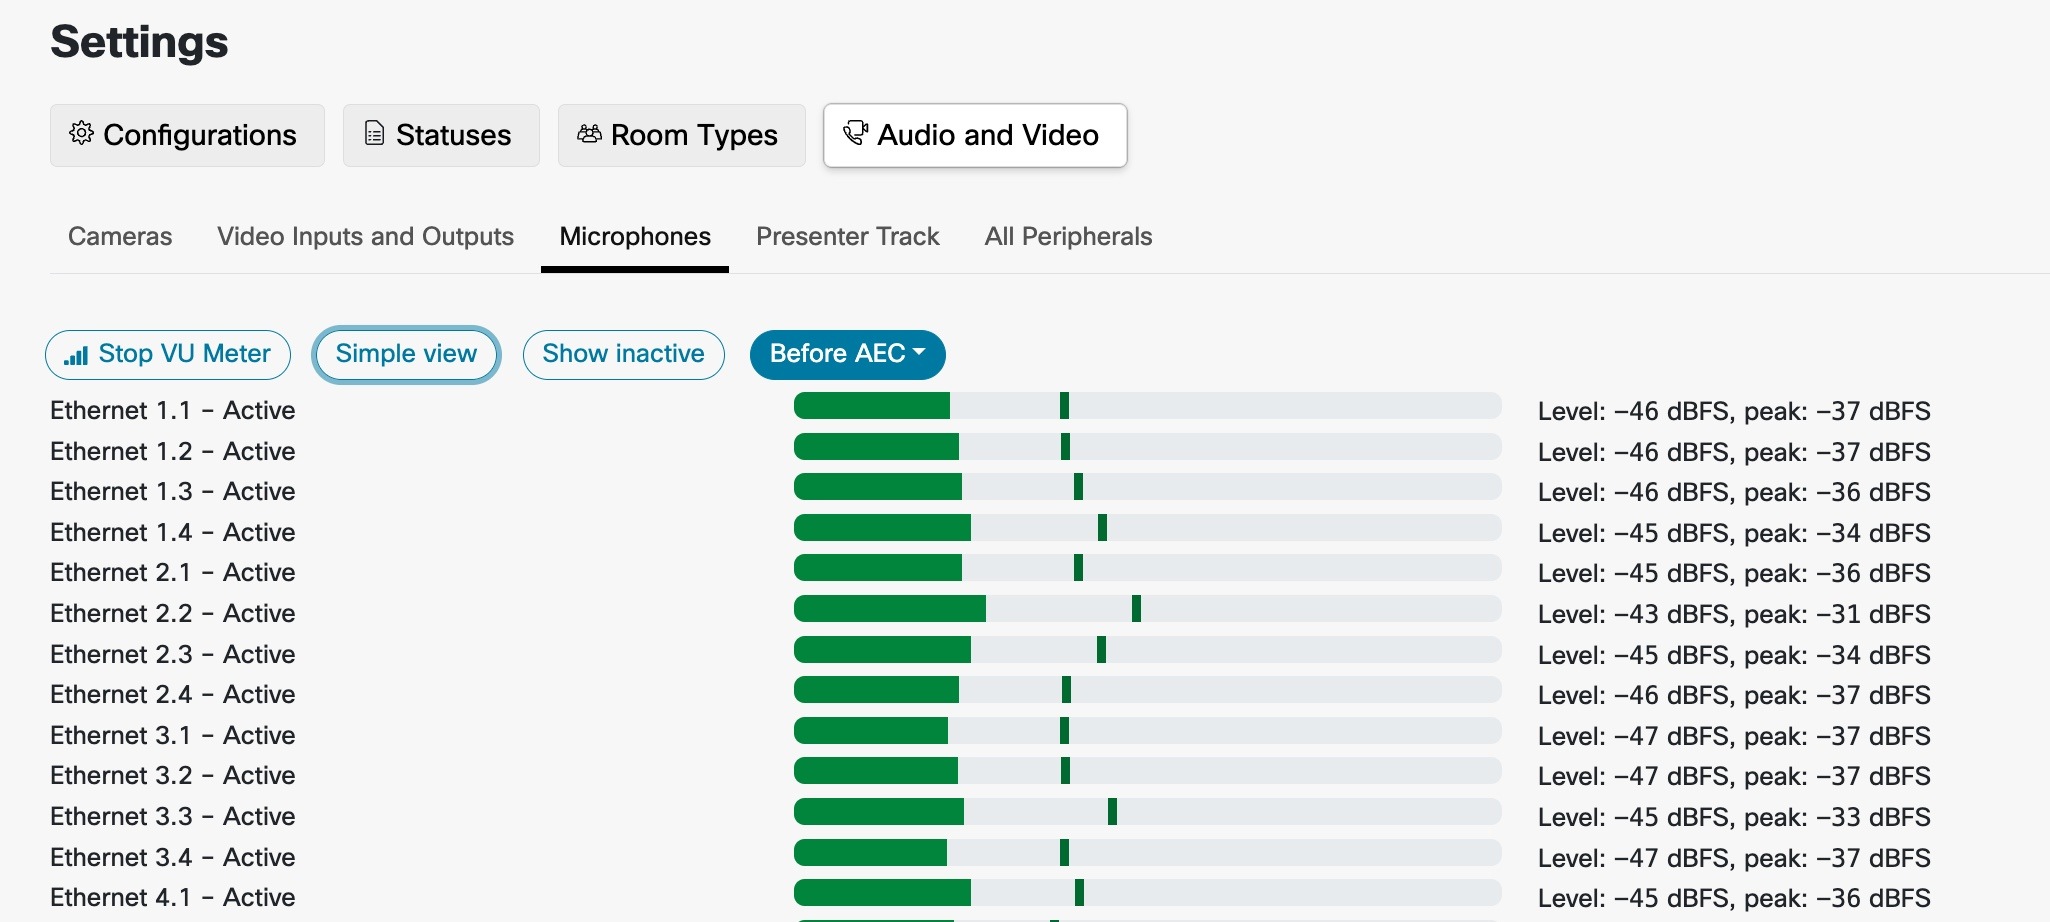Toggle the Simple view button
The image size is (2050, 922).
[406, 354]
